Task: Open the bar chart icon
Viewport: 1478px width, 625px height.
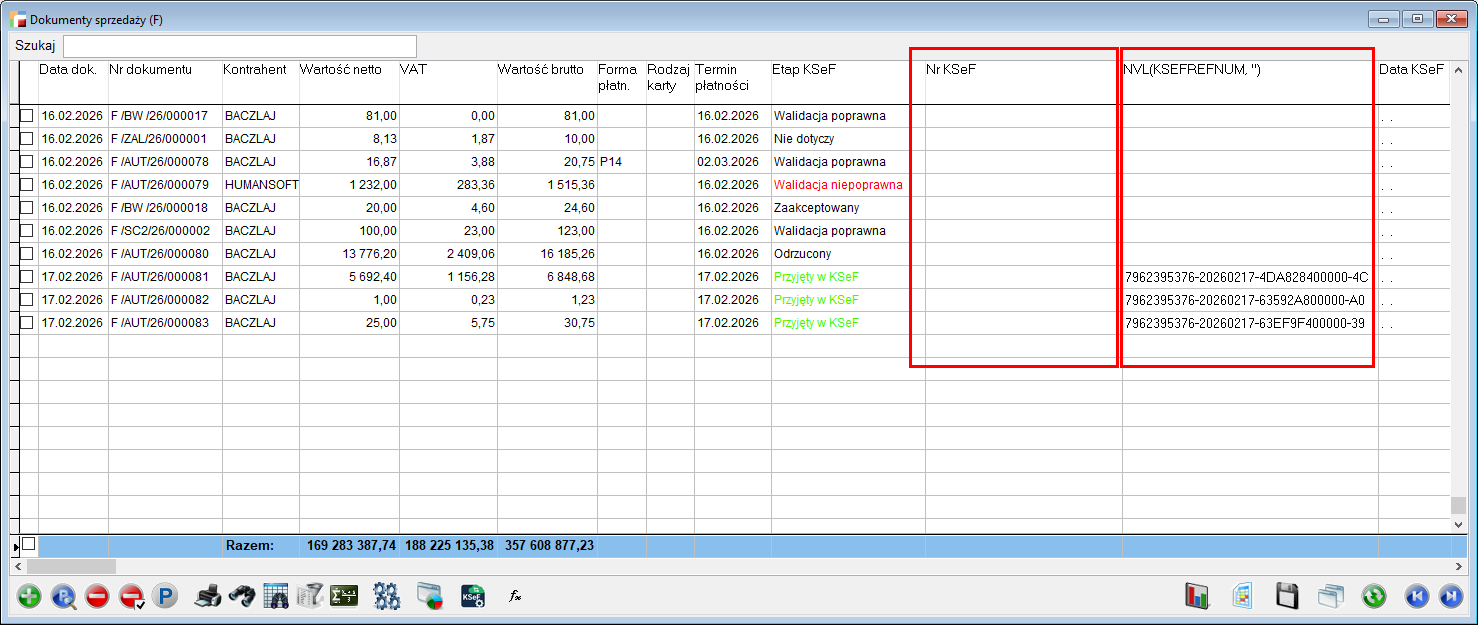Action: point(1197,597)
